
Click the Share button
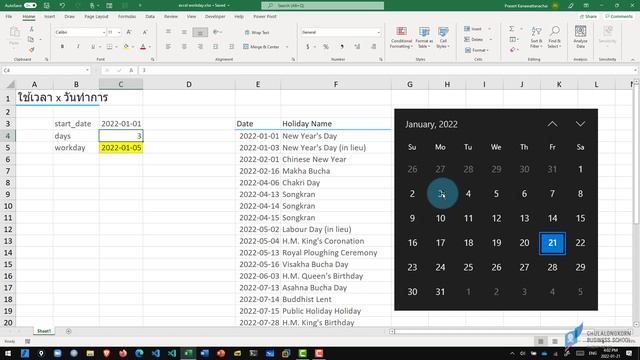pos(588,17)
